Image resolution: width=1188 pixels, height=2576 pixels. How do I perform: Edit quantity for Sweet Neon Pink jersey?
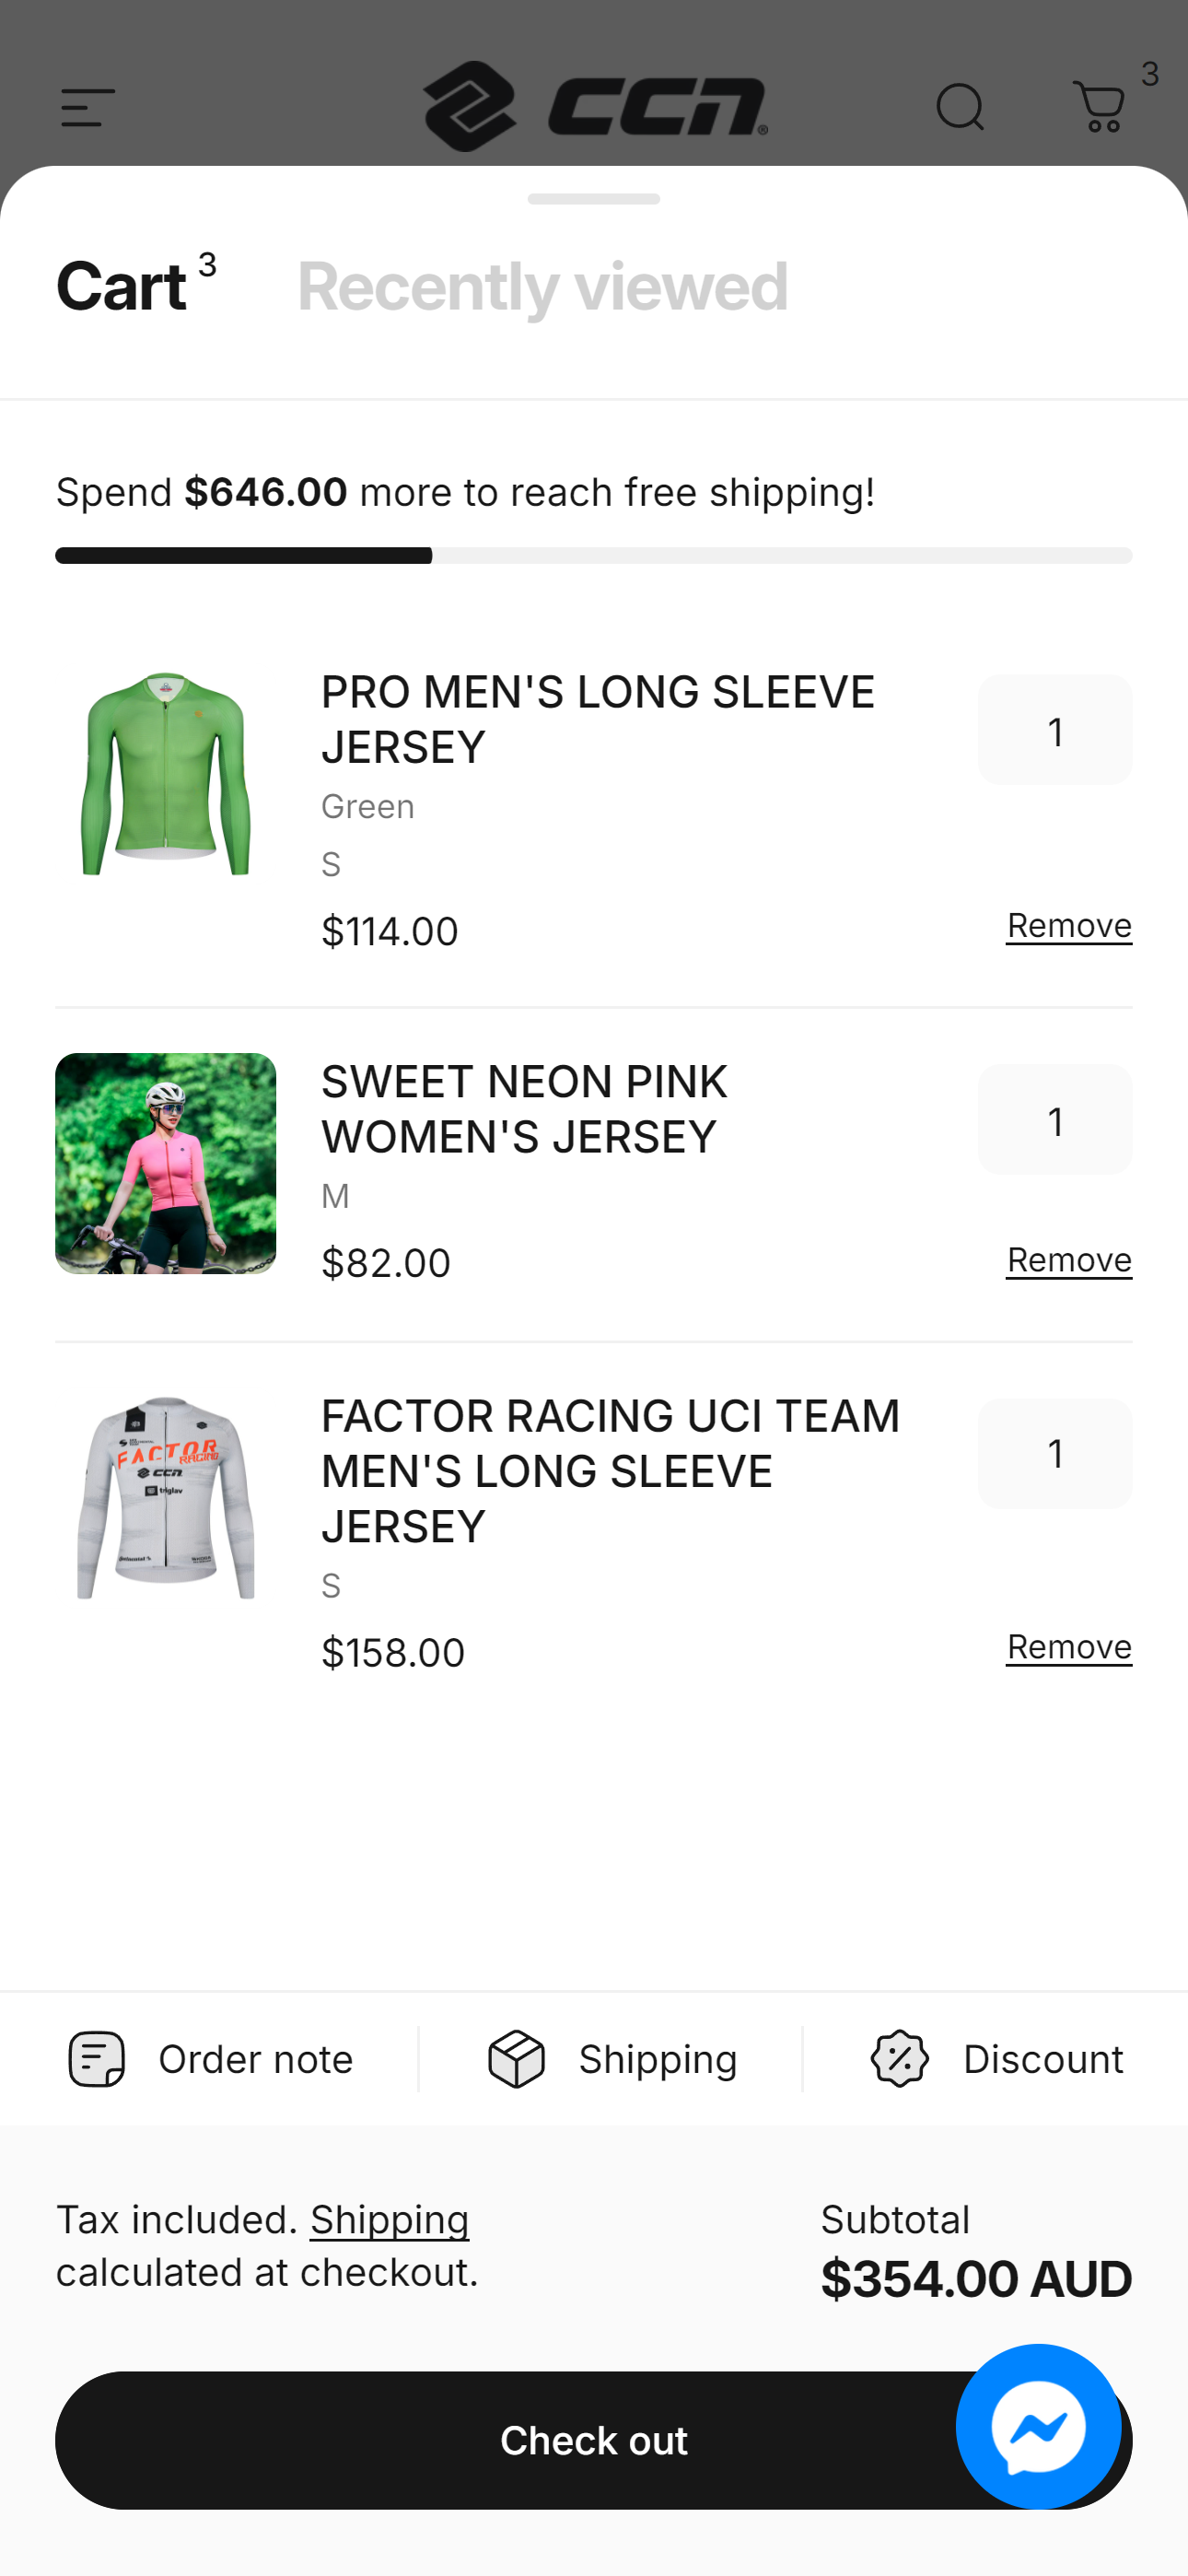[1055, 1120]
